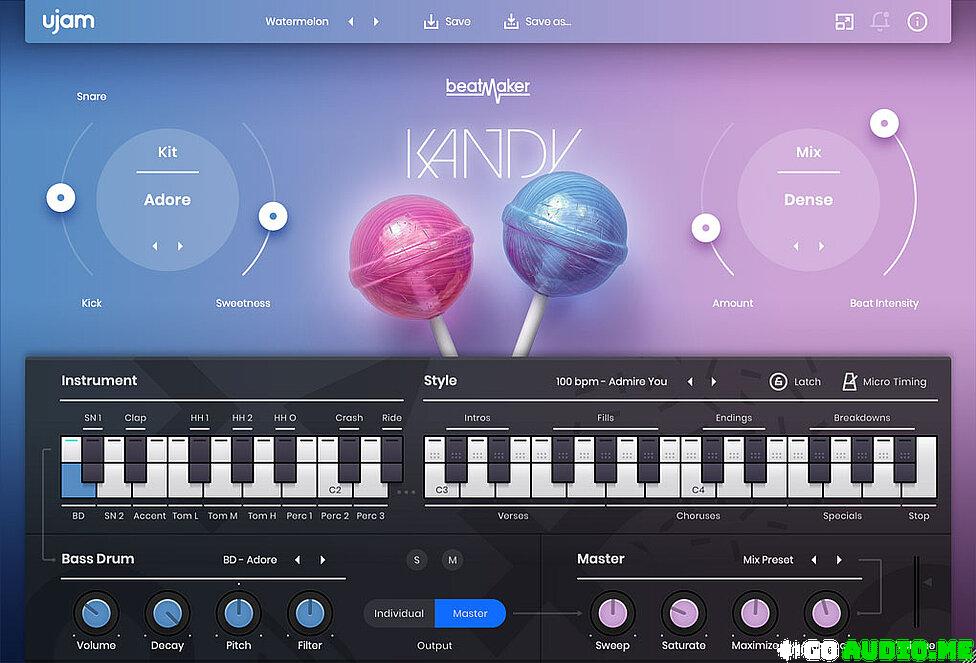Click the Micro Timing metronome icon

[x=849, y=381]
